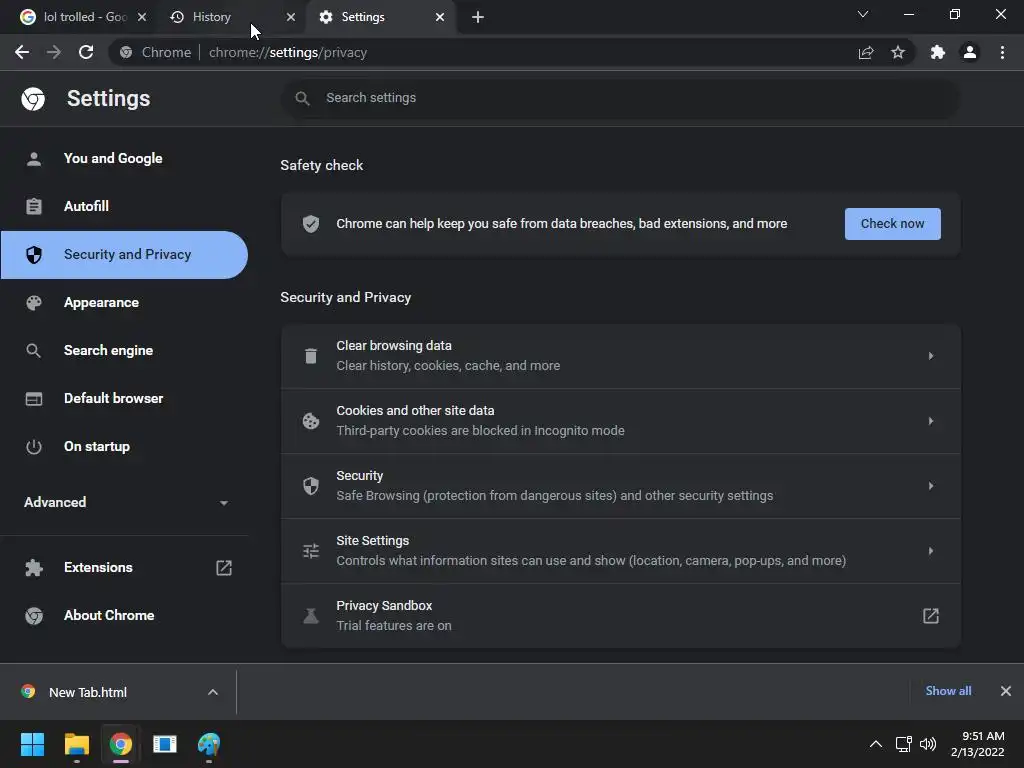The width and height of the screenshot is (1024, 768).
Task: Click the site info icon in address bar
Action: [126, 52]
